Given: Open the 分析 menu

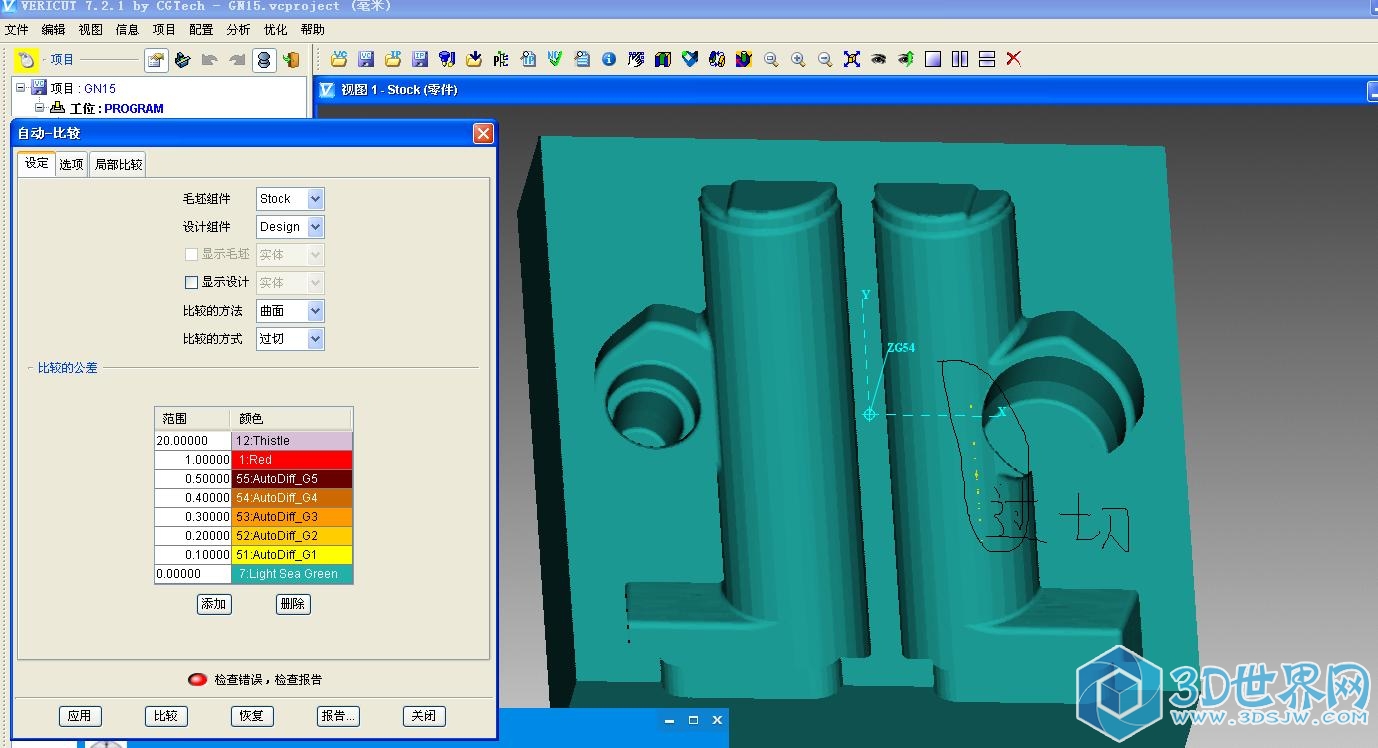Looking at the screenshot, I should (239, 30).
